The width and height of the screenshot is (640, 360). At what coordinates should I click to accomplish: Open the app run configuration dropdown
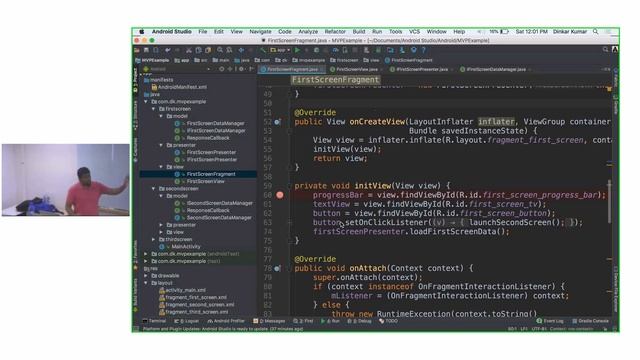(x=280, y=50)
